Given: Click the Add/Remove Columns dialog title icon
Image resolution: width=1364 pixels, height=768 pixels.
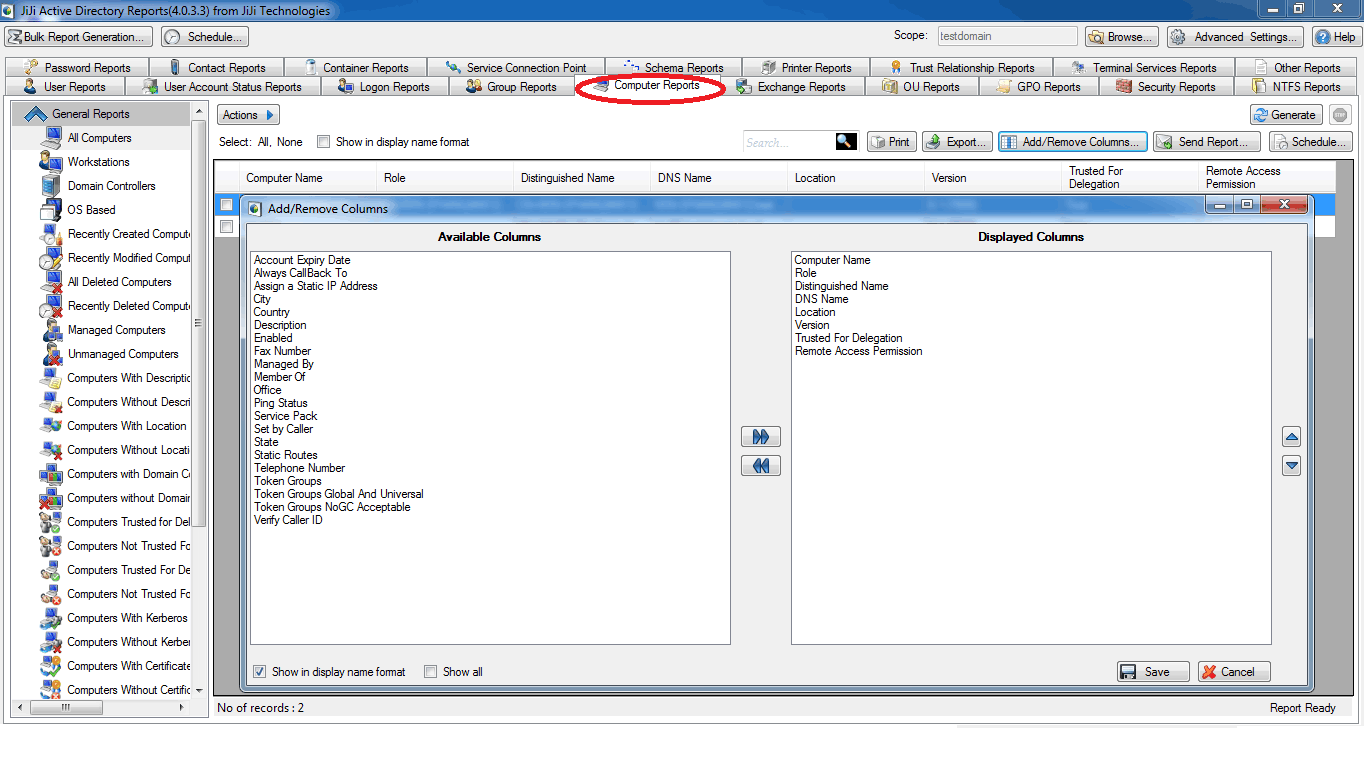Looking at the screenshot, I should (x=254, y=209).
